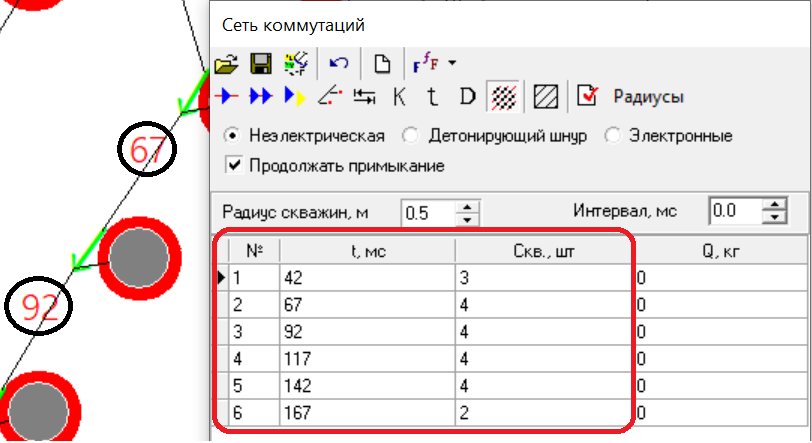The height and width of the screenshot is (443, 812).
Task: Select table cell with value 67
Action: pyautogui.click(x=368, y=305)
